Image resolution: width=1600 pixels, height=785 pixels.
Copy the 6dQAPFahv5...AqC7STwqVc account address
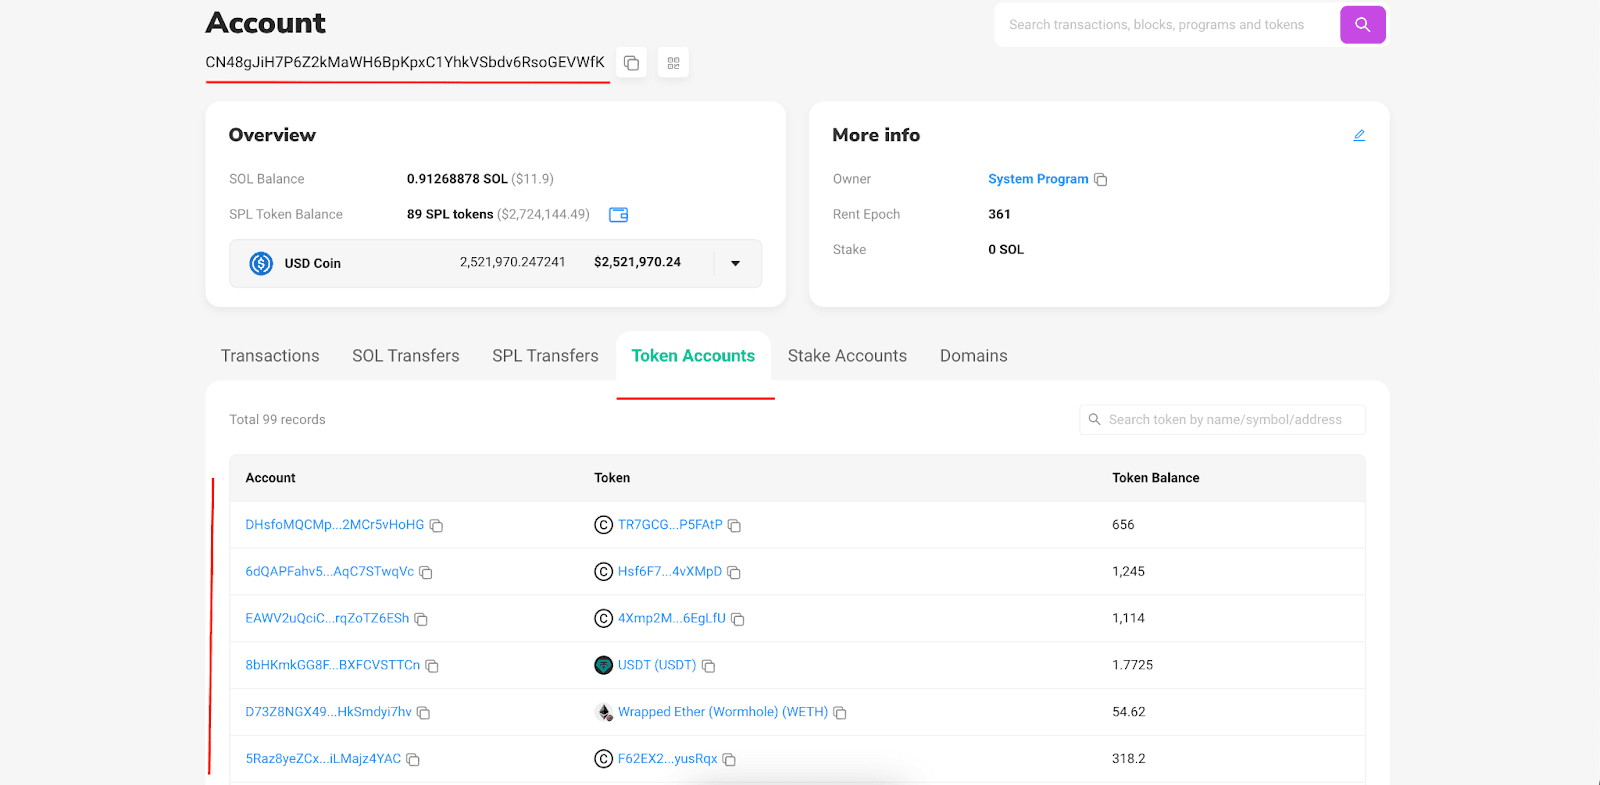[426, 573]
